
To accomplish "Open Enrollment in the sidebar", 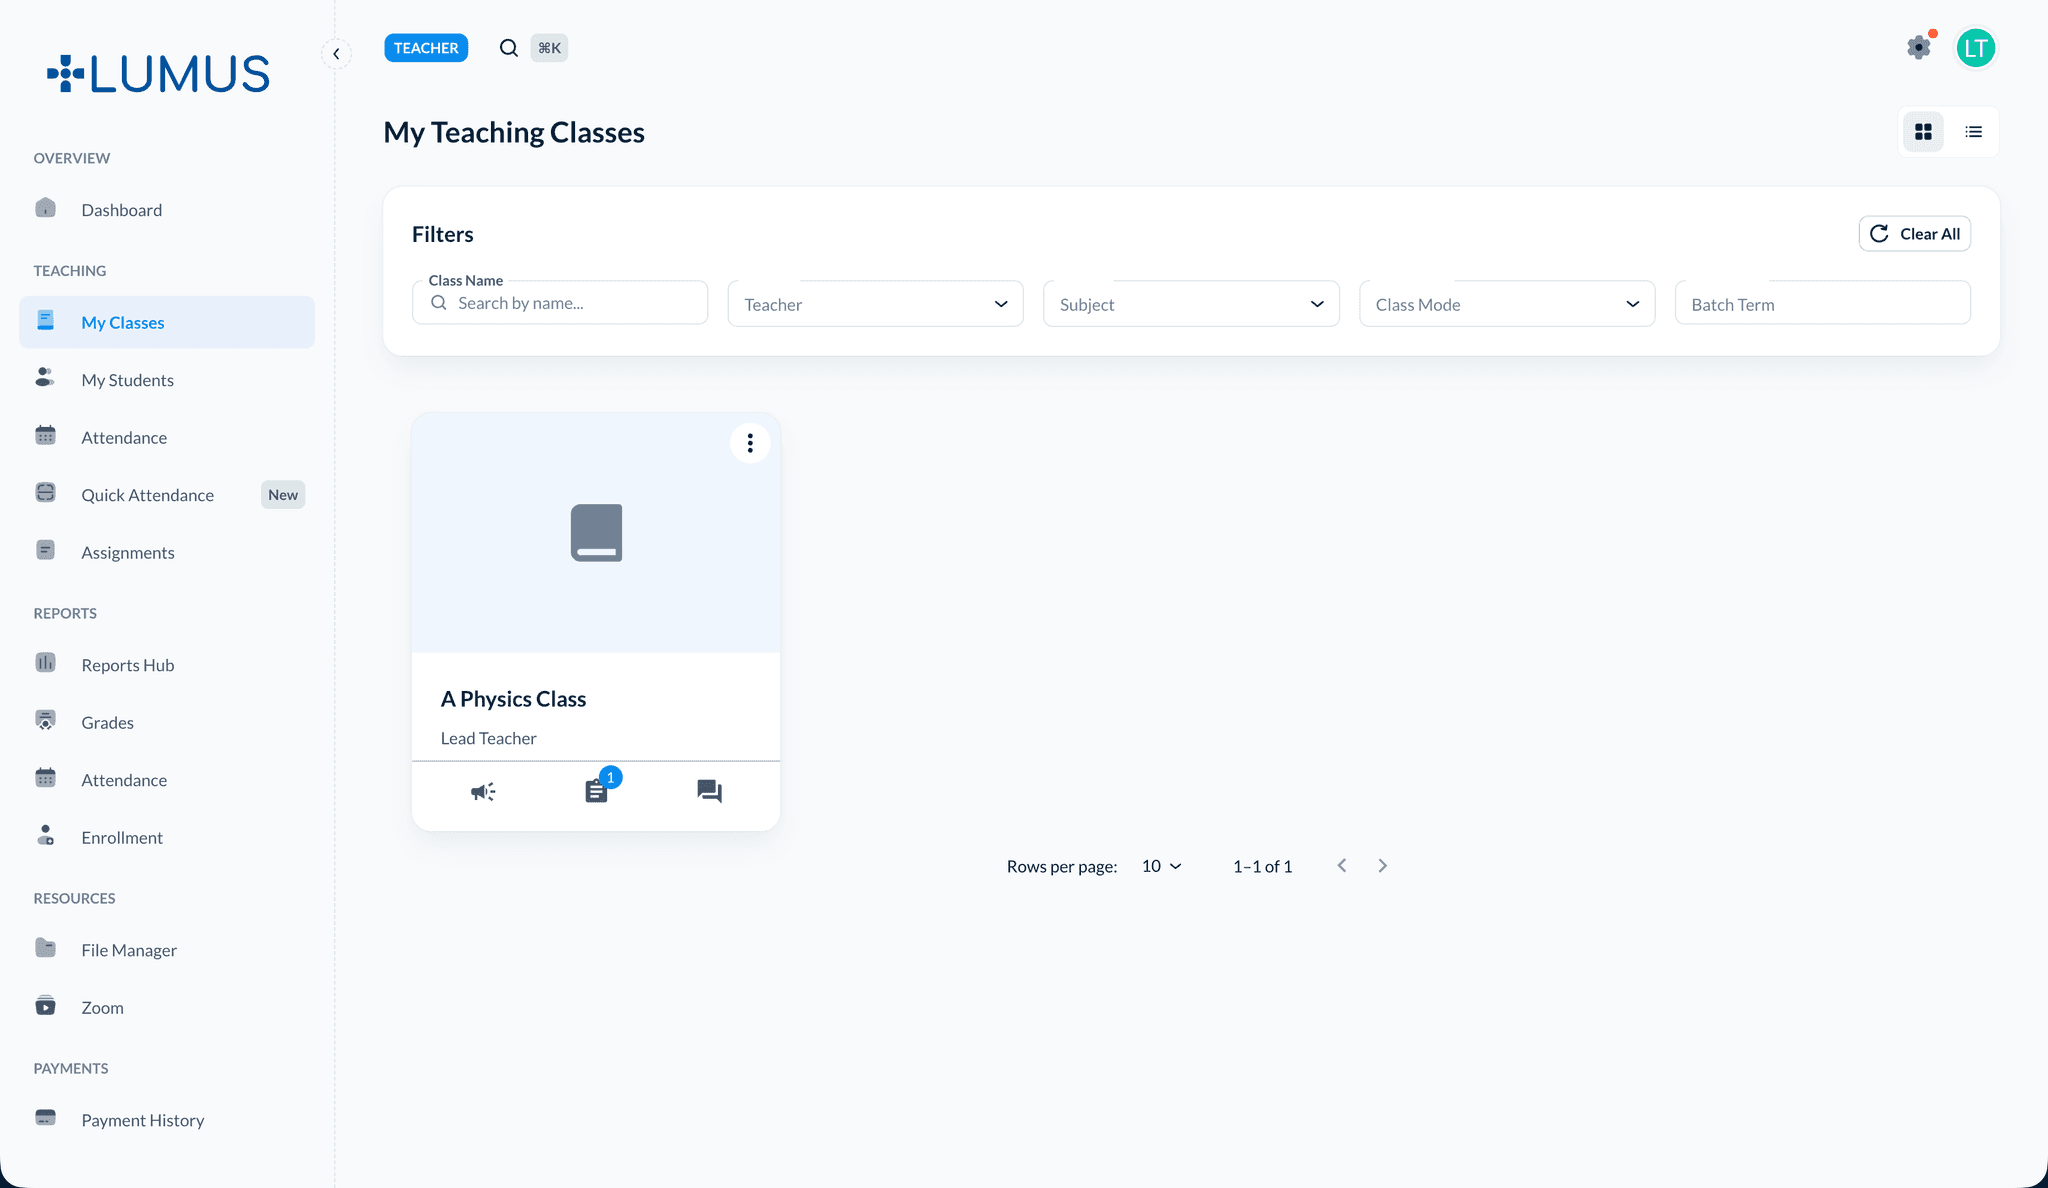I will [167, 837].
